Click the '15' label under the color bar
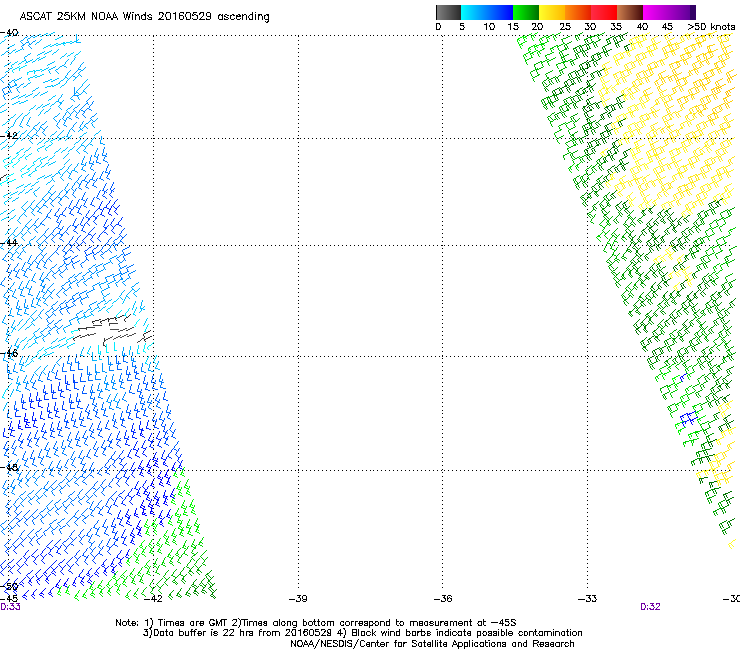The height and width of the screenshot is (650, 740). pyautogui.click(x=513, y=27)
